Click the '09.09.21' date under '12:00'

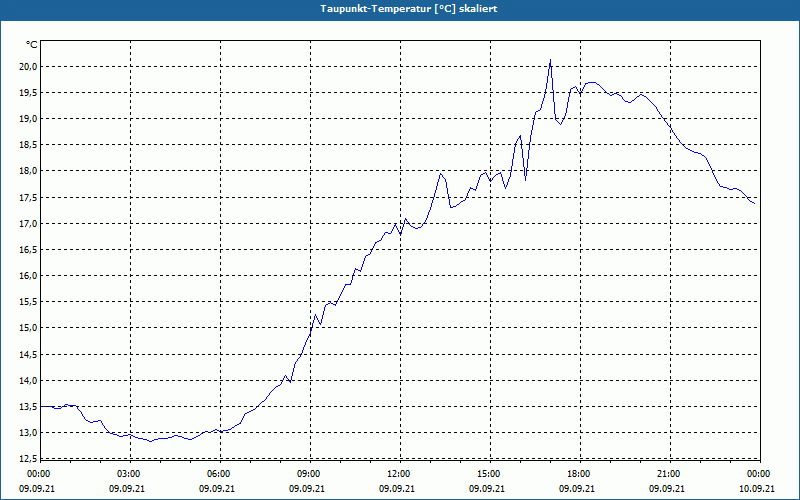tap(397, 489)
